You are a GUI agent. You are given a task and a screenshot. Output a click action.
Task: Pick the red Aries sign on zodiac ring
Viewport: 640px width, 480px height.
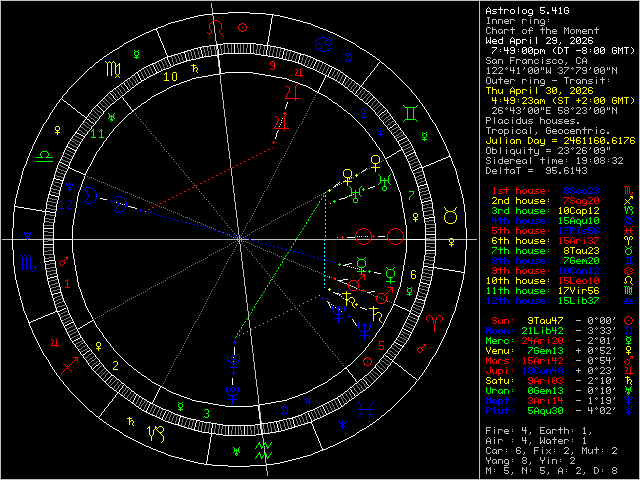click(x=434, y=322)
